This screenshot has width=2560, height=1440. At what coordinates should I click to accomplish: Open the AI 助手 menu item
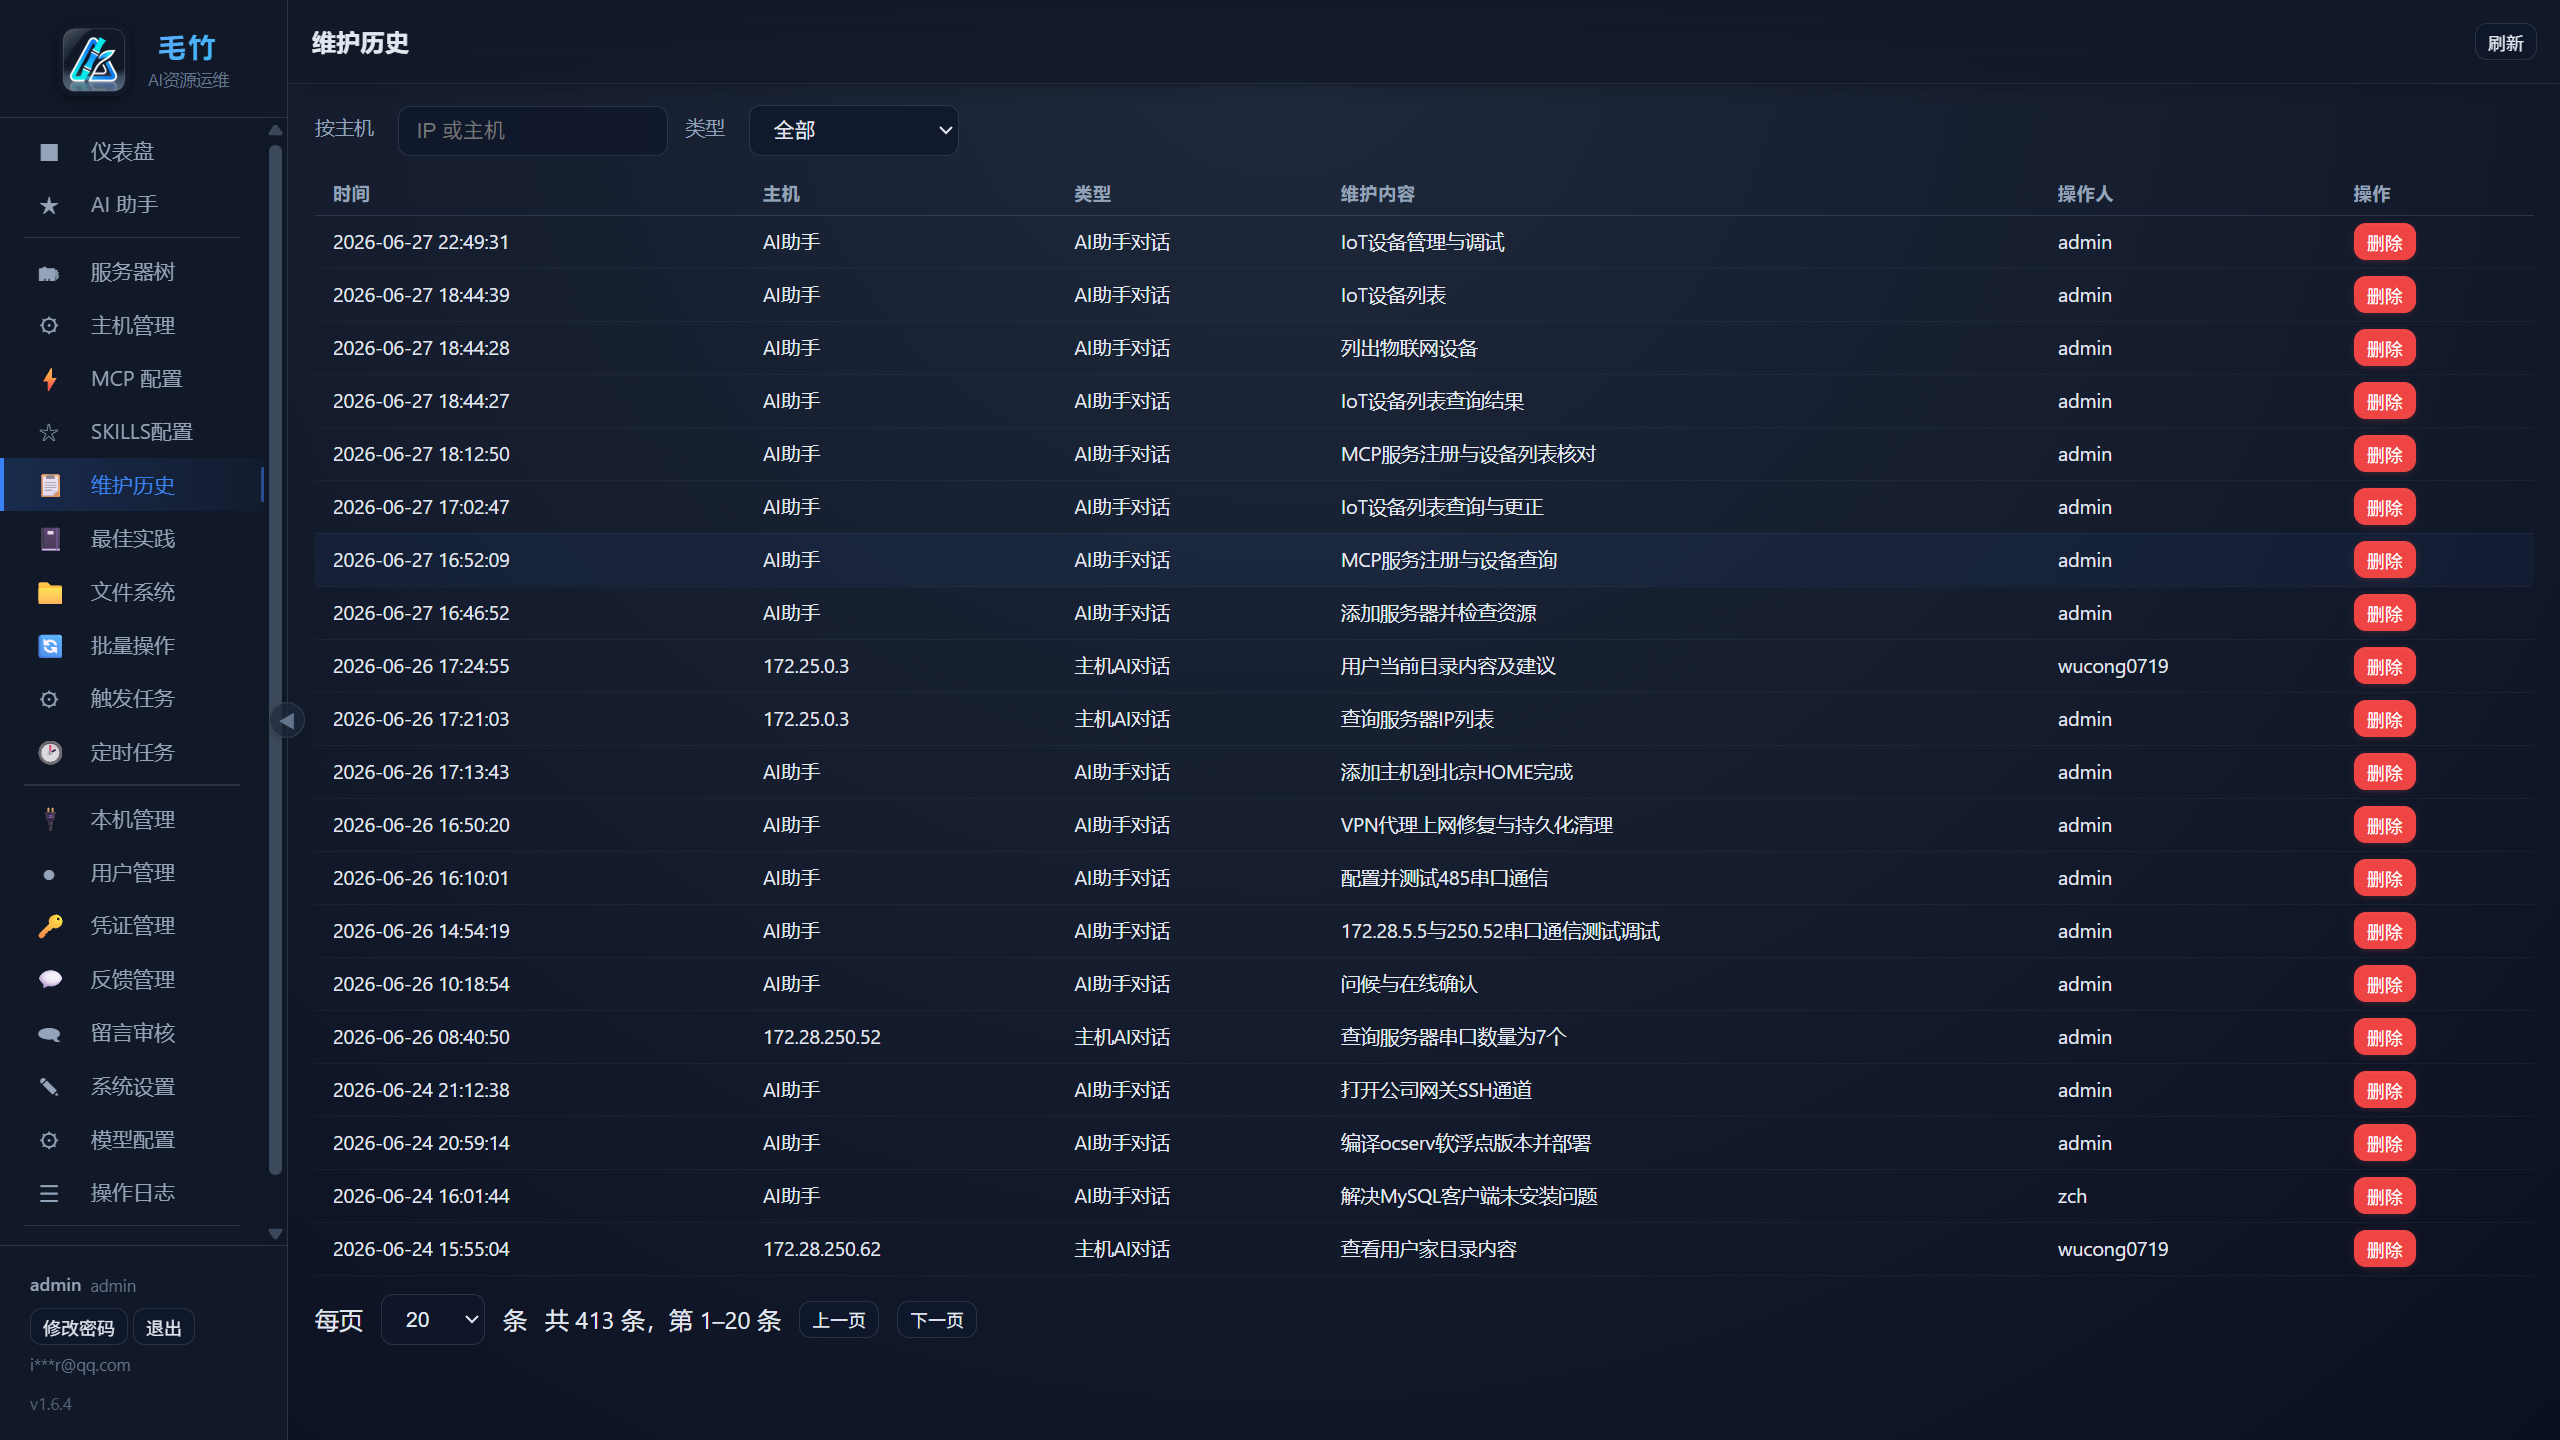[132, 205]
